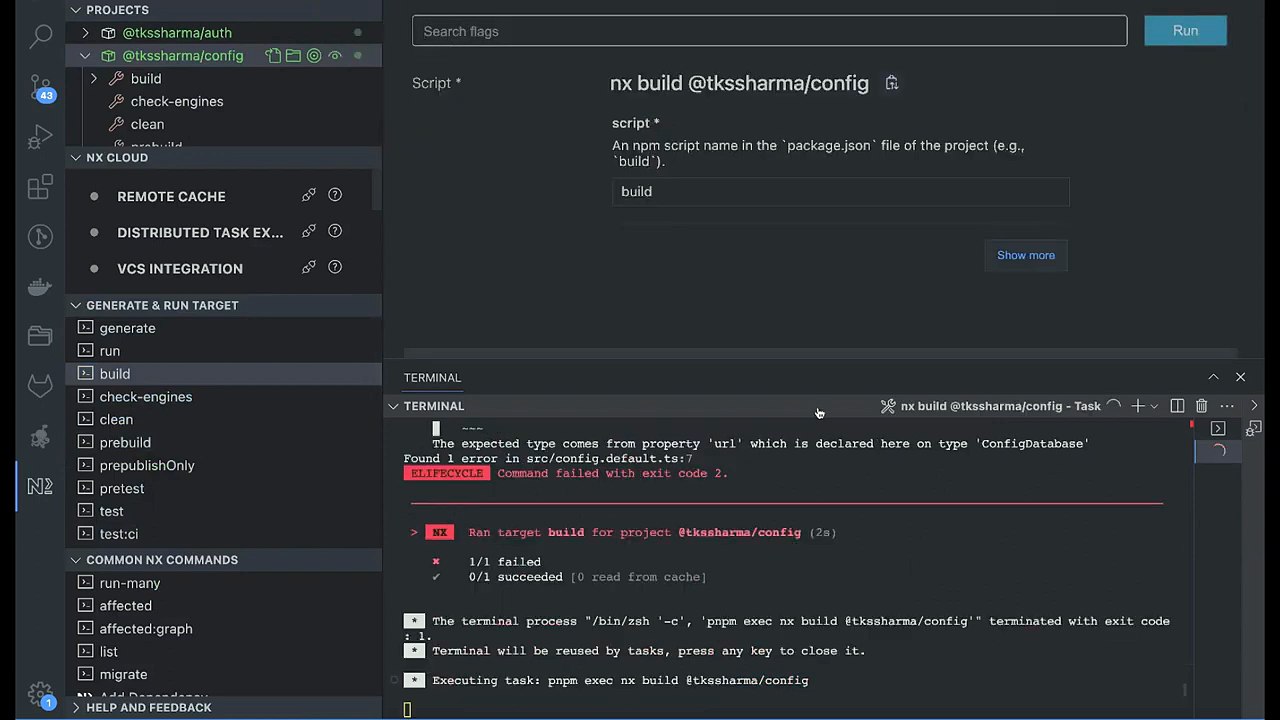
Task: Collapse the @tkssharma/config project
Action: (x=85, y=56)
